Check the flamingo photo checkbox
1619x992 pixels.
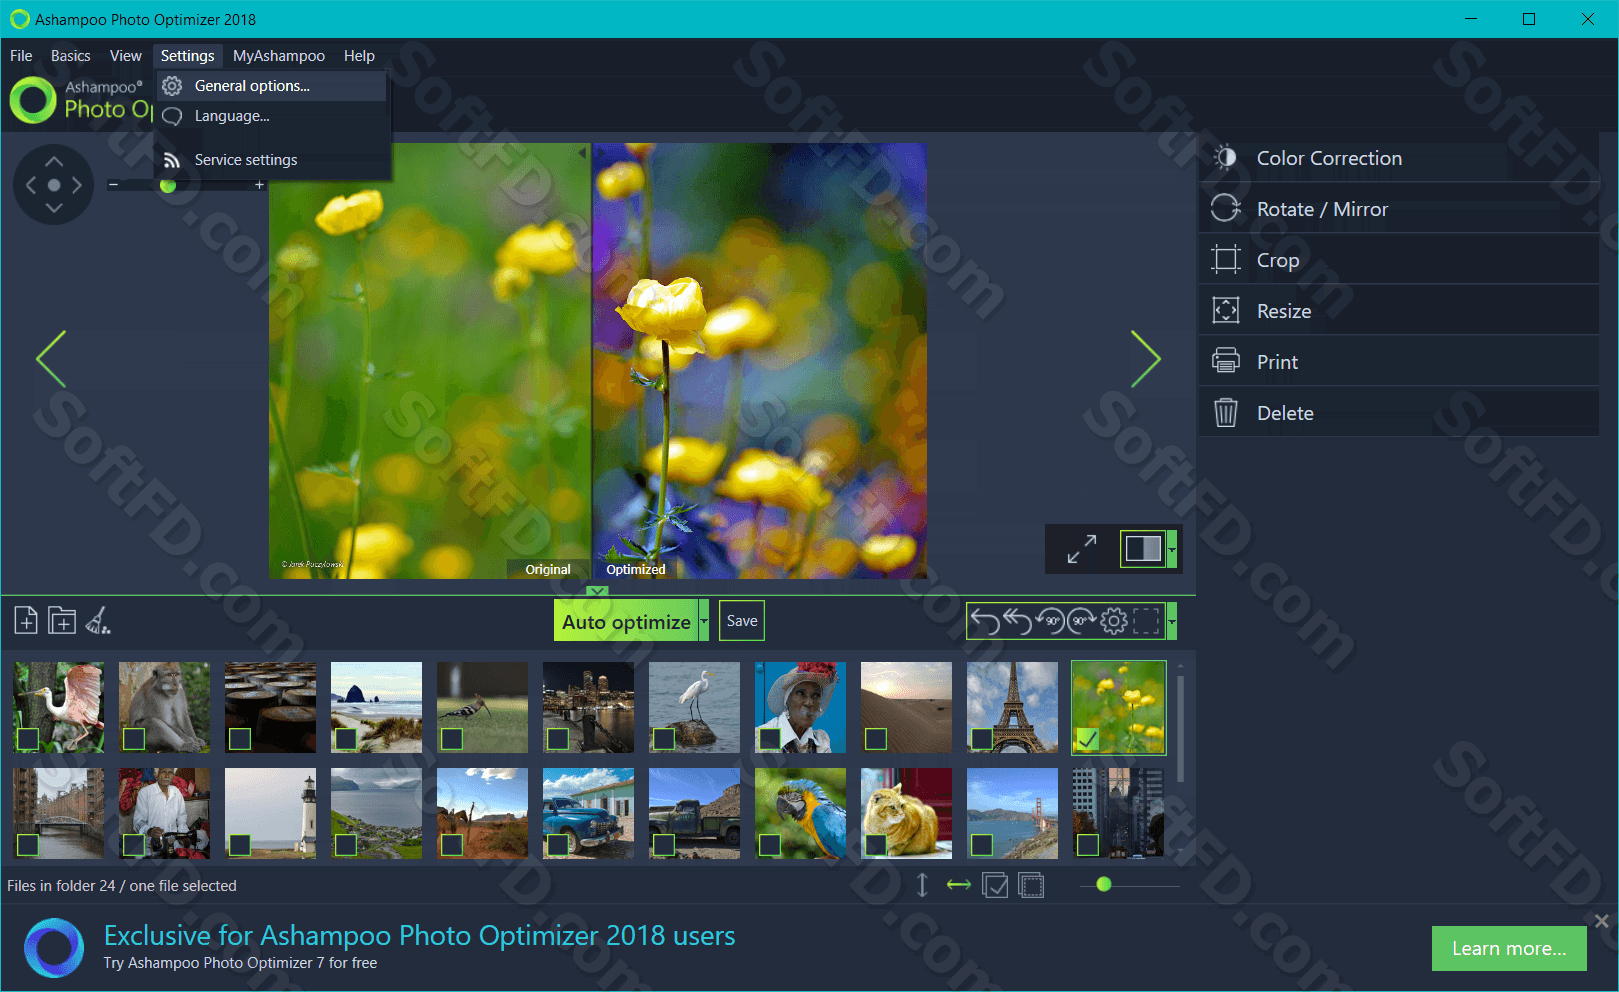28,739
